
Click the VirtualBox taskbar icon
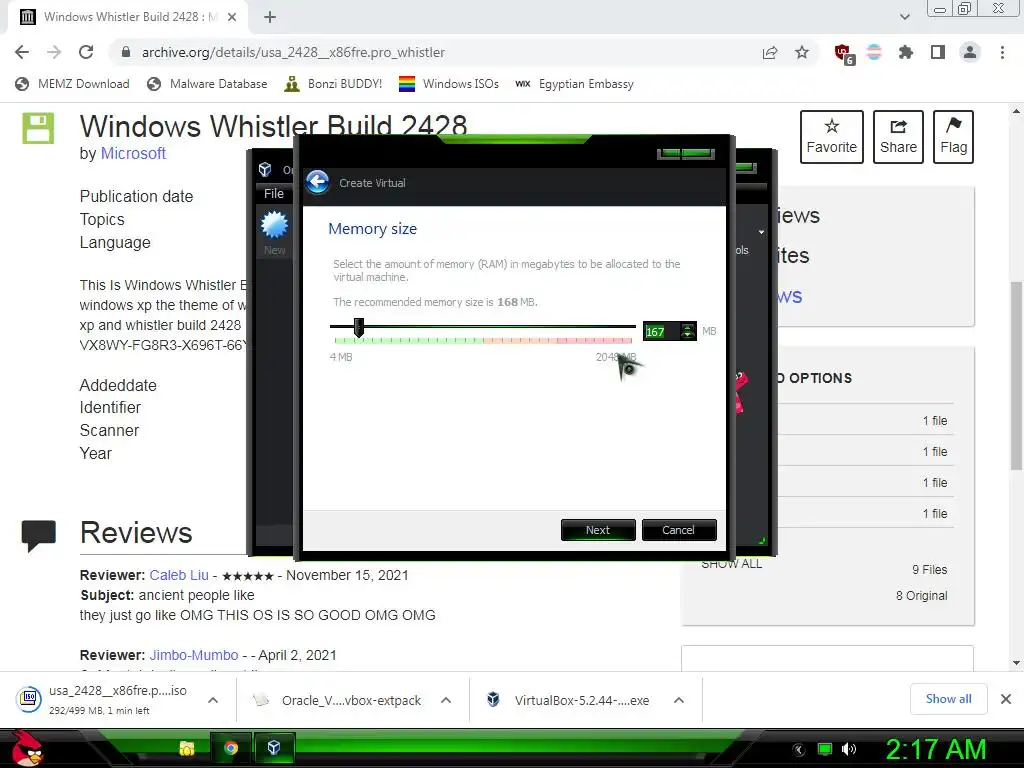pos(274,748)
